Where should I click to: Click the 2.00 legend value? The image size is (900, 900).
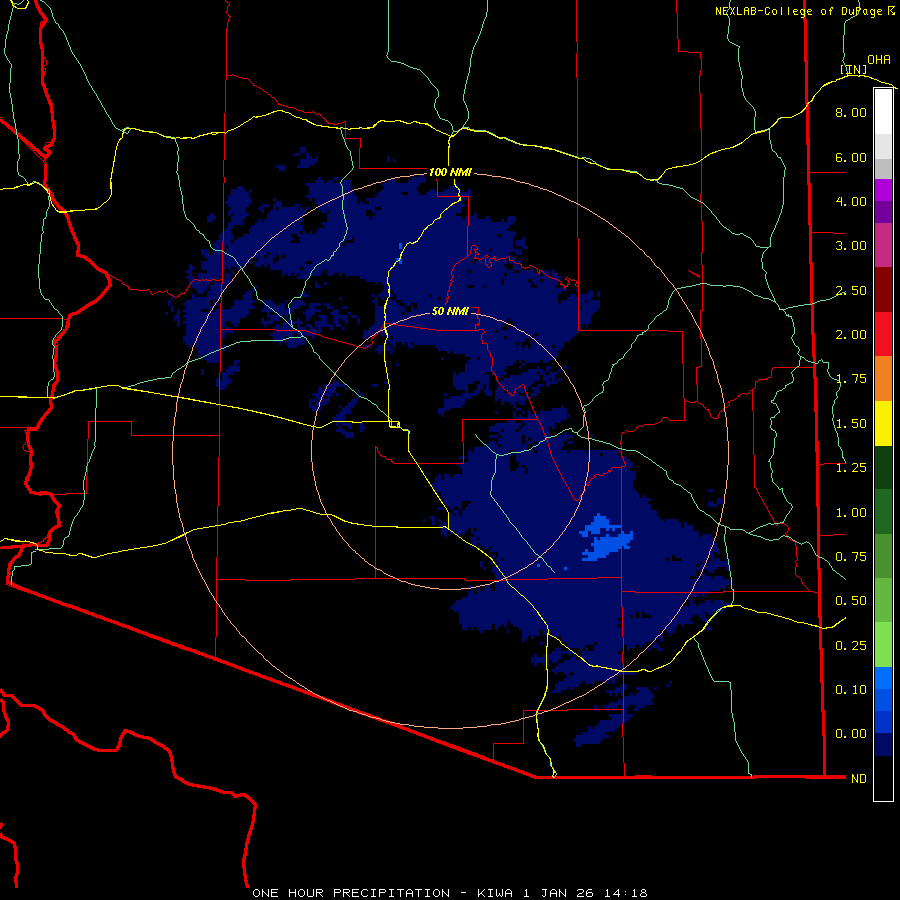pos(851,335)
